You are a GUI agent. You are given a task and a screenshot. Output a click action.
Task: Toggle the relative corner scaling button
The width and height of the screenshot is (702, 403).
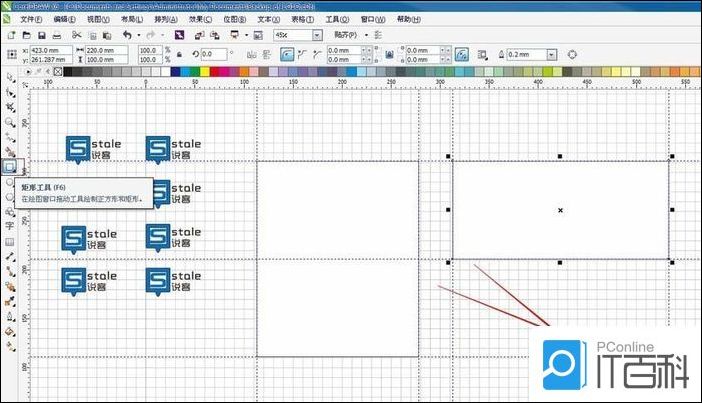pos(462,55)
